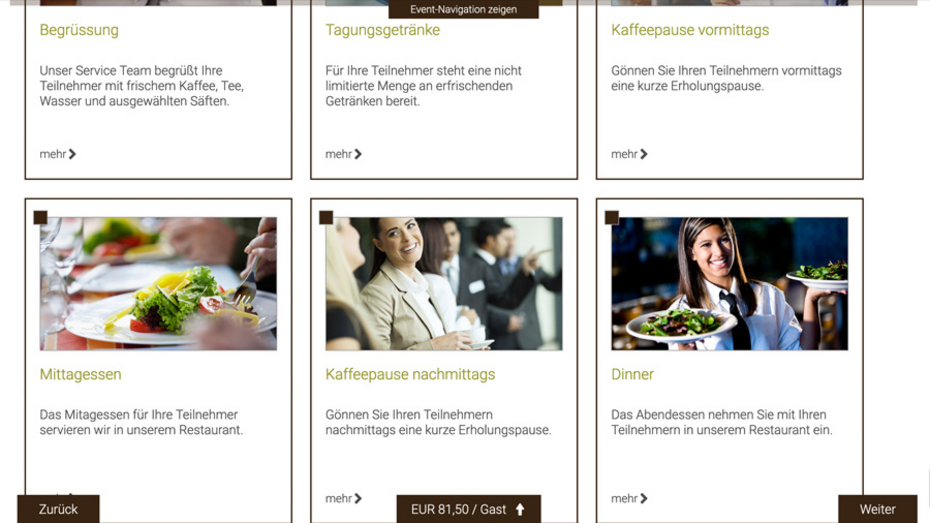
Task: Click the up arrow beside EUR 81,50 / Gast
Action: 520,509
